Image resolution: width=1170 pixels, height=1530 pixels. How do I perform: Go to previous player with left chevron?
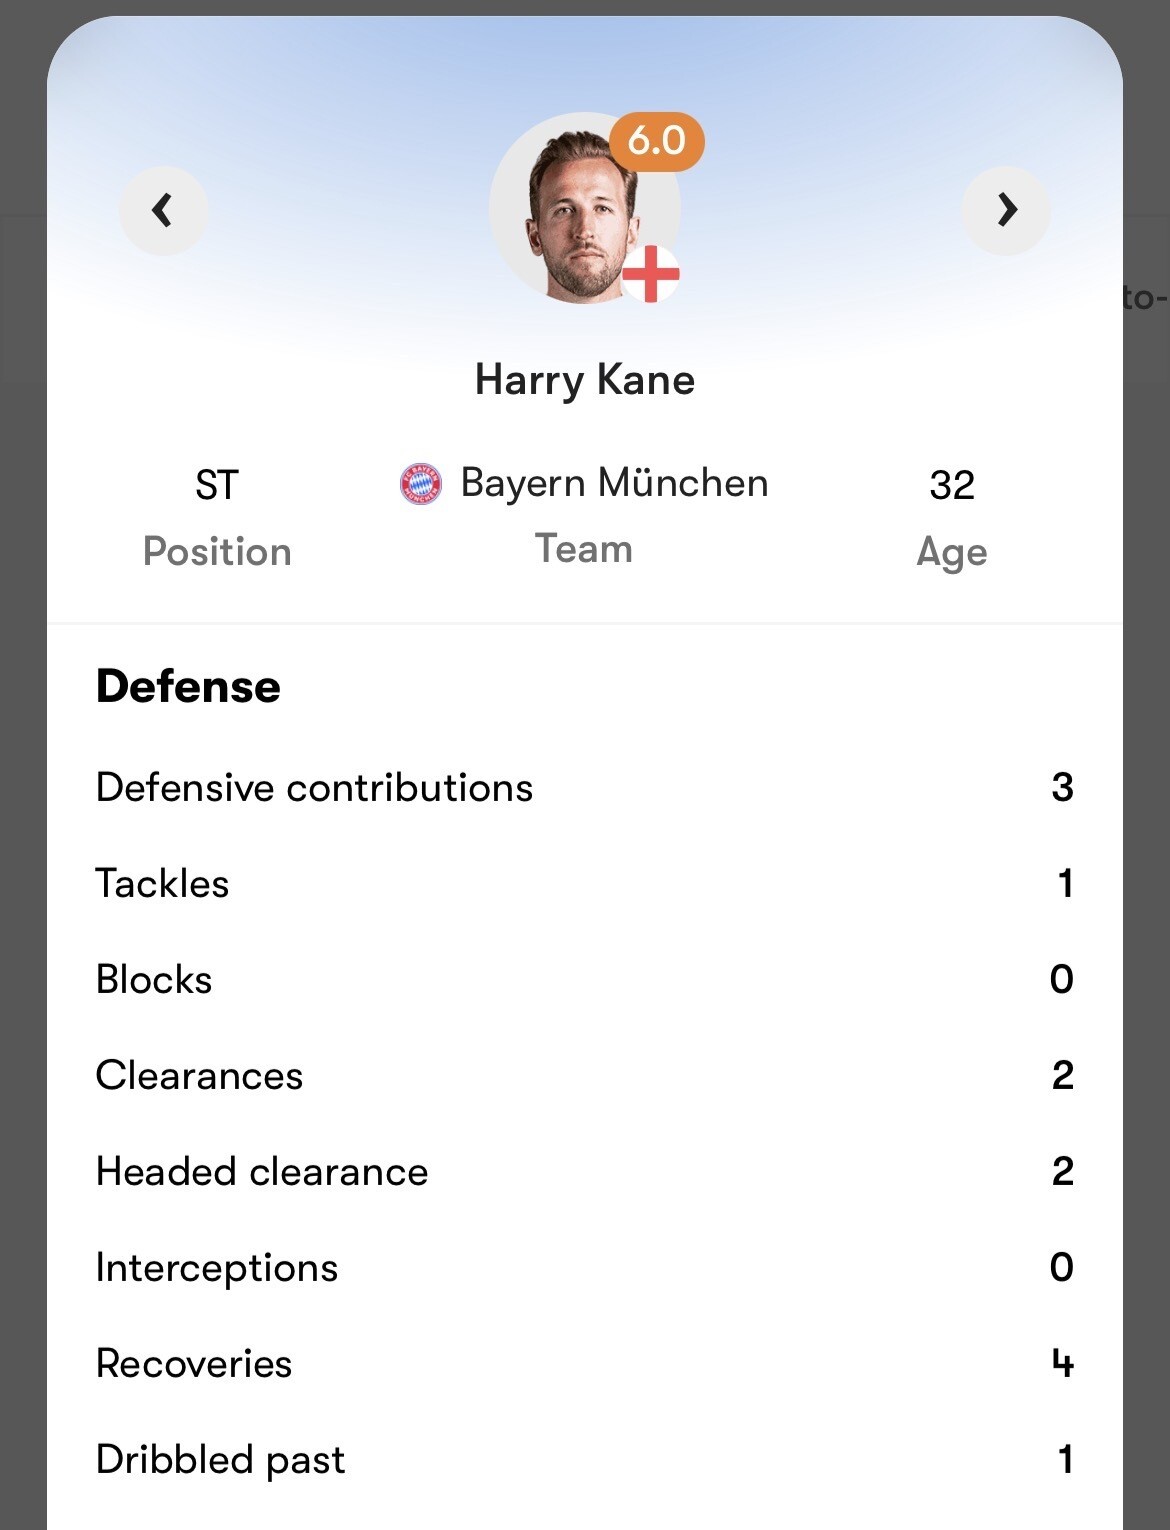[163, 210]
